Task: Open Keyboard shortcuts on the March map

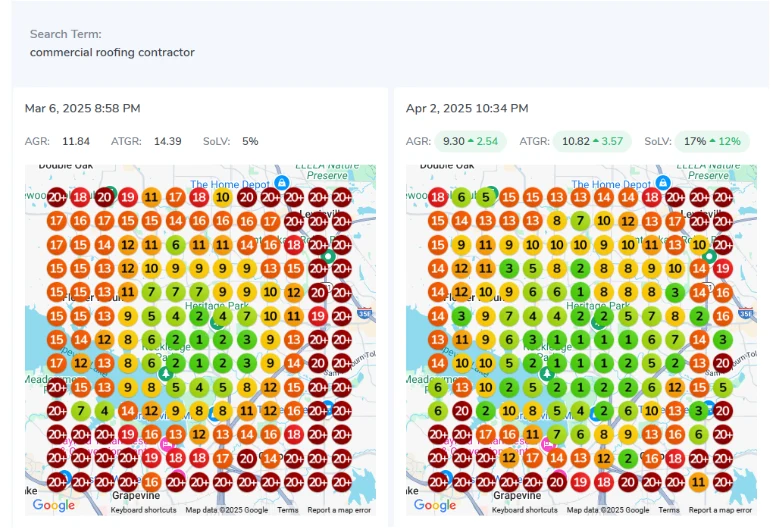Action: tap(143, 510)
